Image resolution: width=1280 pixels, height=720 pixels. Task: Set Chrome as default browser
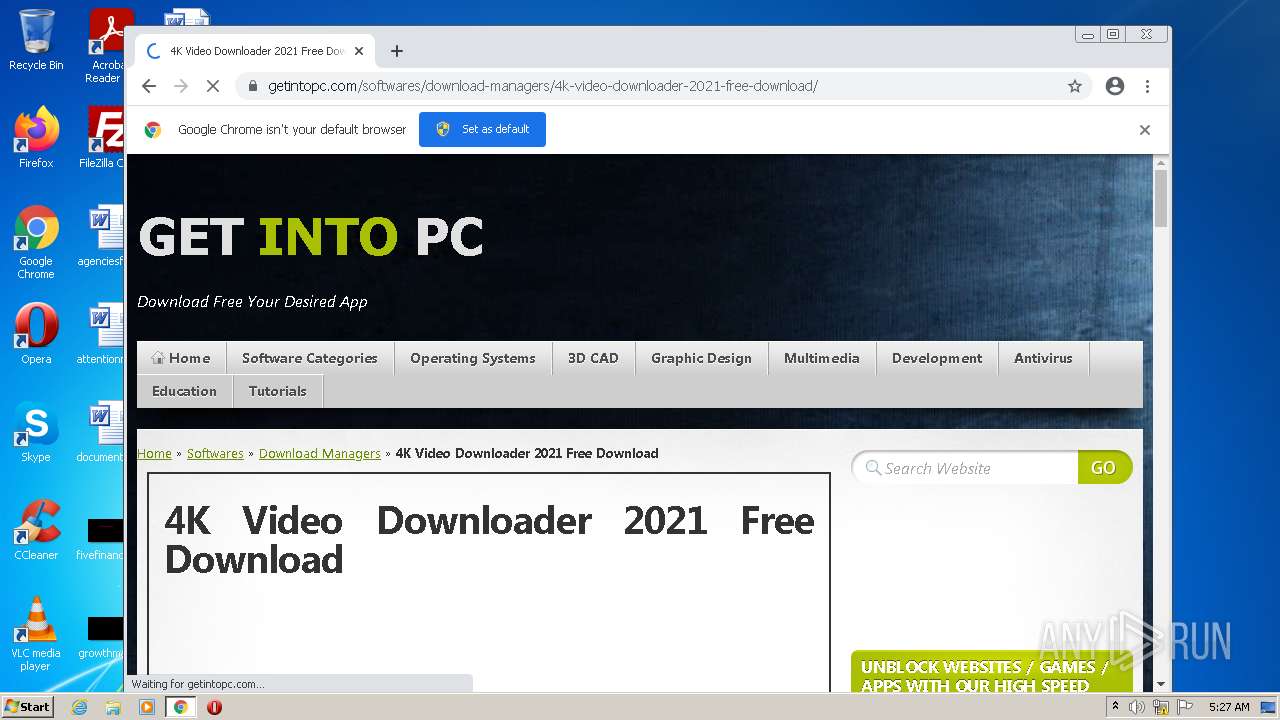(x=482, y=129)
